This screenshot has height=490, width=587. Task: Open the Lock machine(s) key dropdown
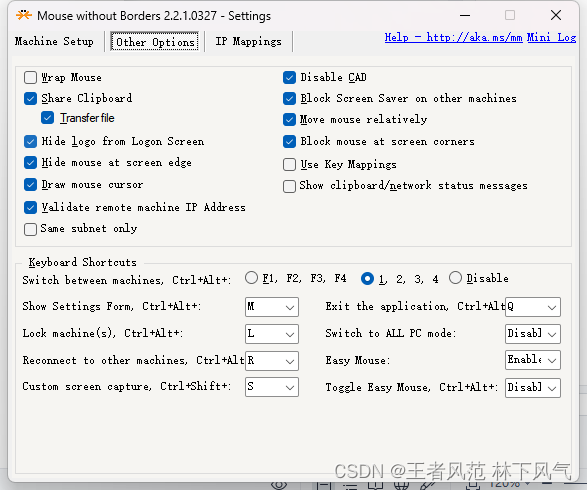point(272,334)
